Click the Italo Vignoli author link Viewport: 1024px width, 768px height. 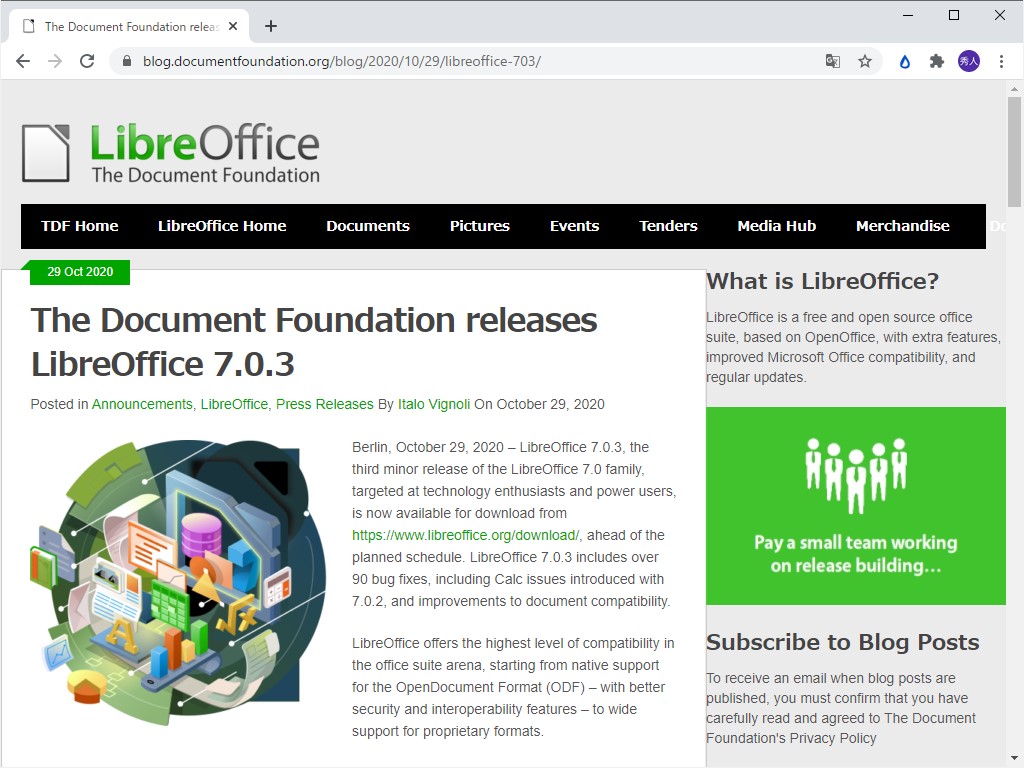433,404
